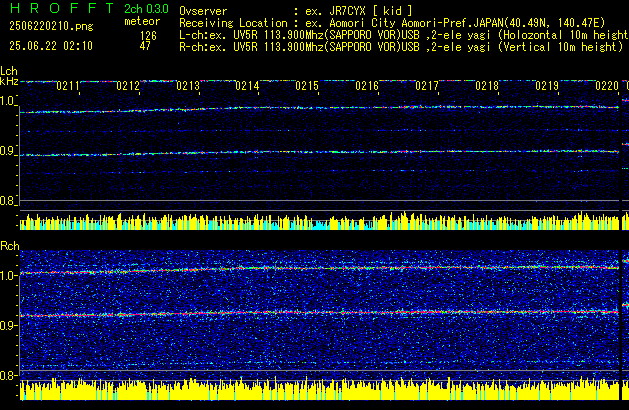Viewport: 629px width, 410px height.
Task: Click the 0.9 kHz tick on Lch axis
Action: (7, 151)
